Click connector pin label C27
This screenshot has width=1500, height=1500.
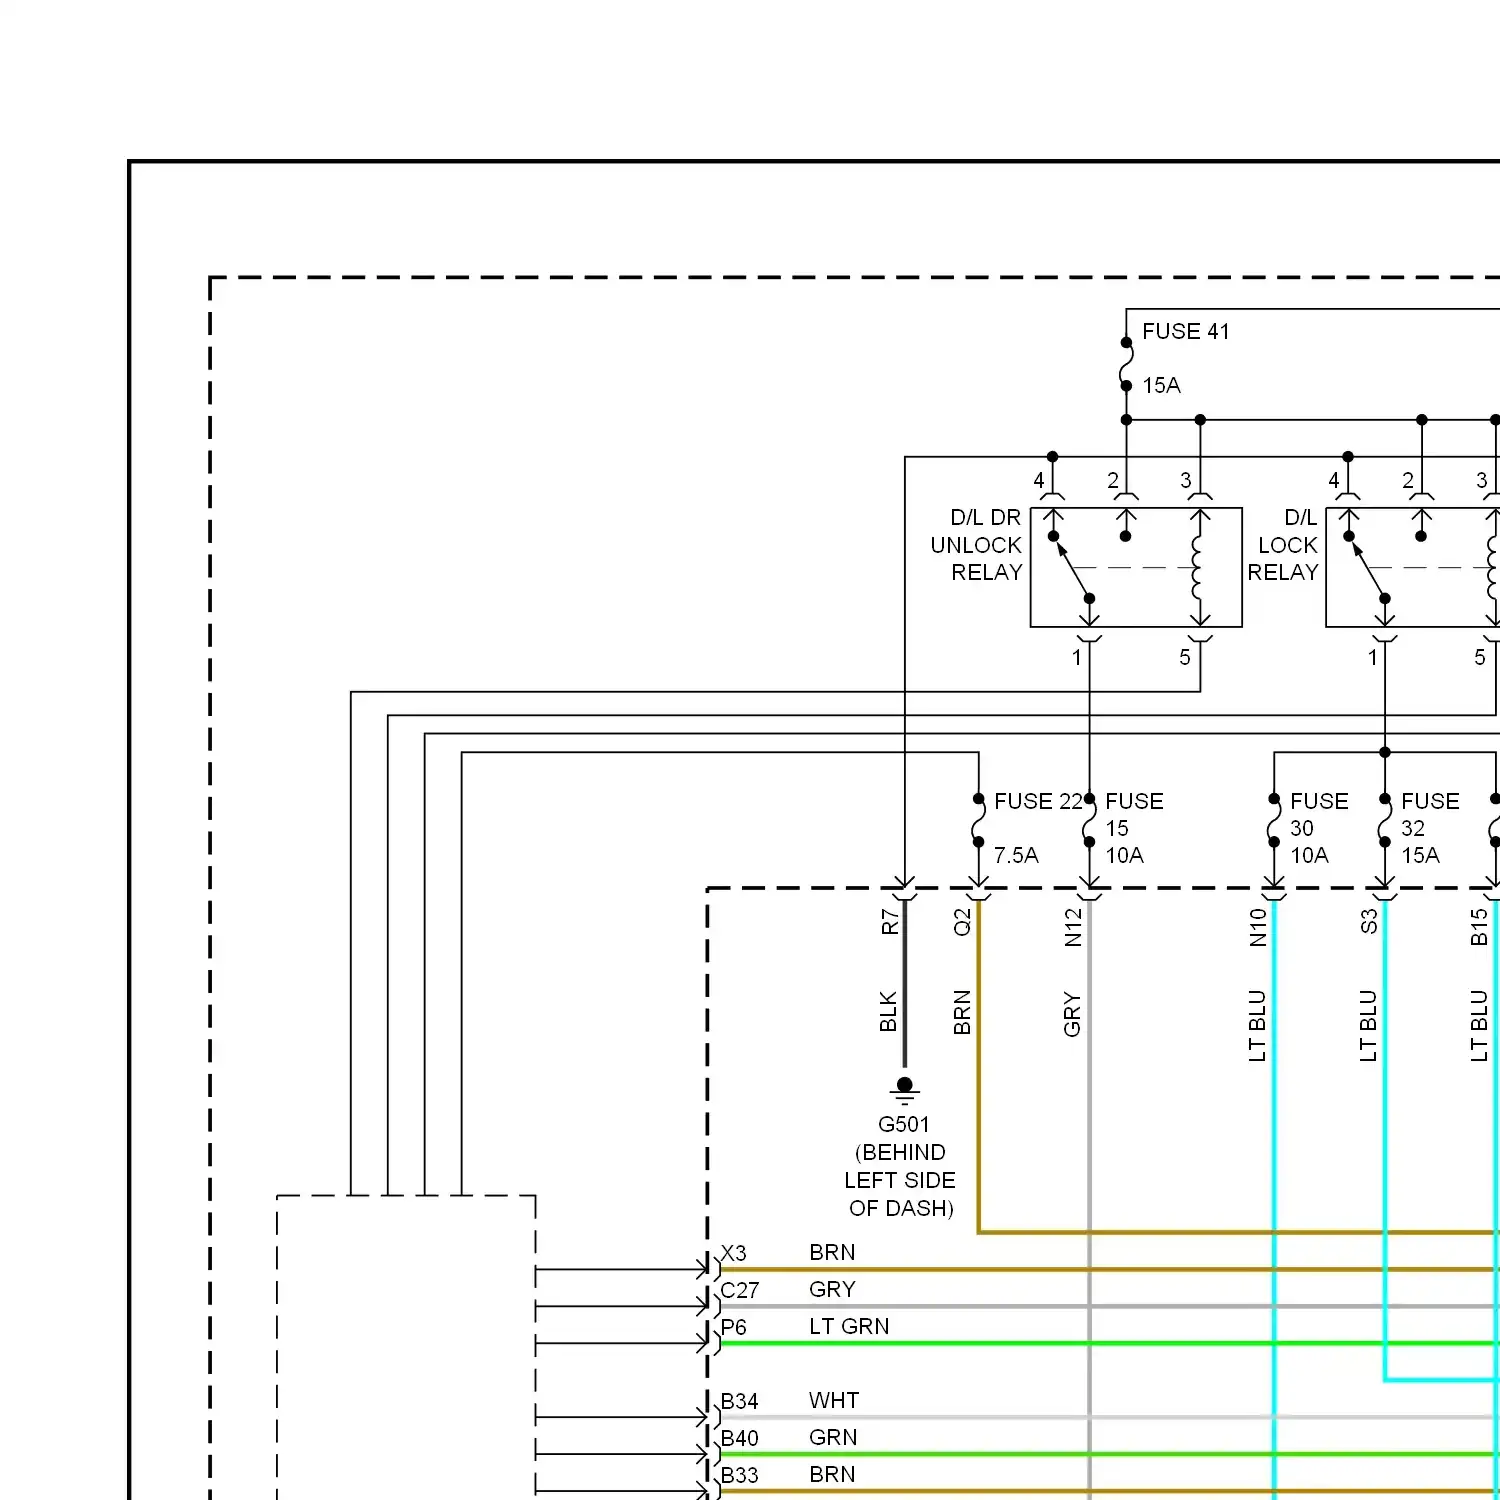[x=740, y=1291]
